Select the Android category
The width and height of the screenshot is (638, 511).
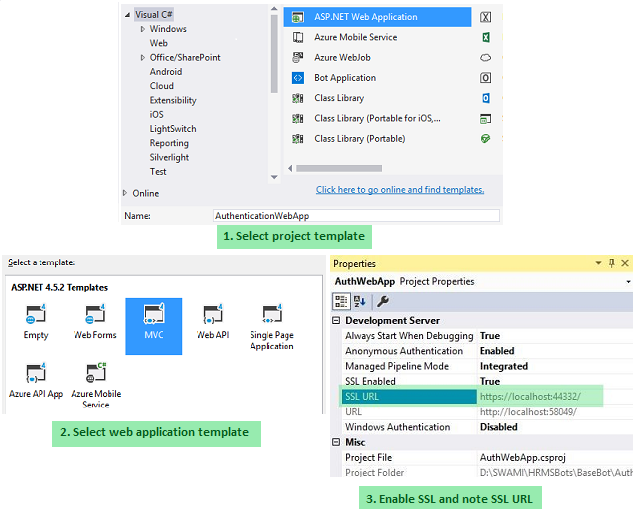[x=166, y=72]
